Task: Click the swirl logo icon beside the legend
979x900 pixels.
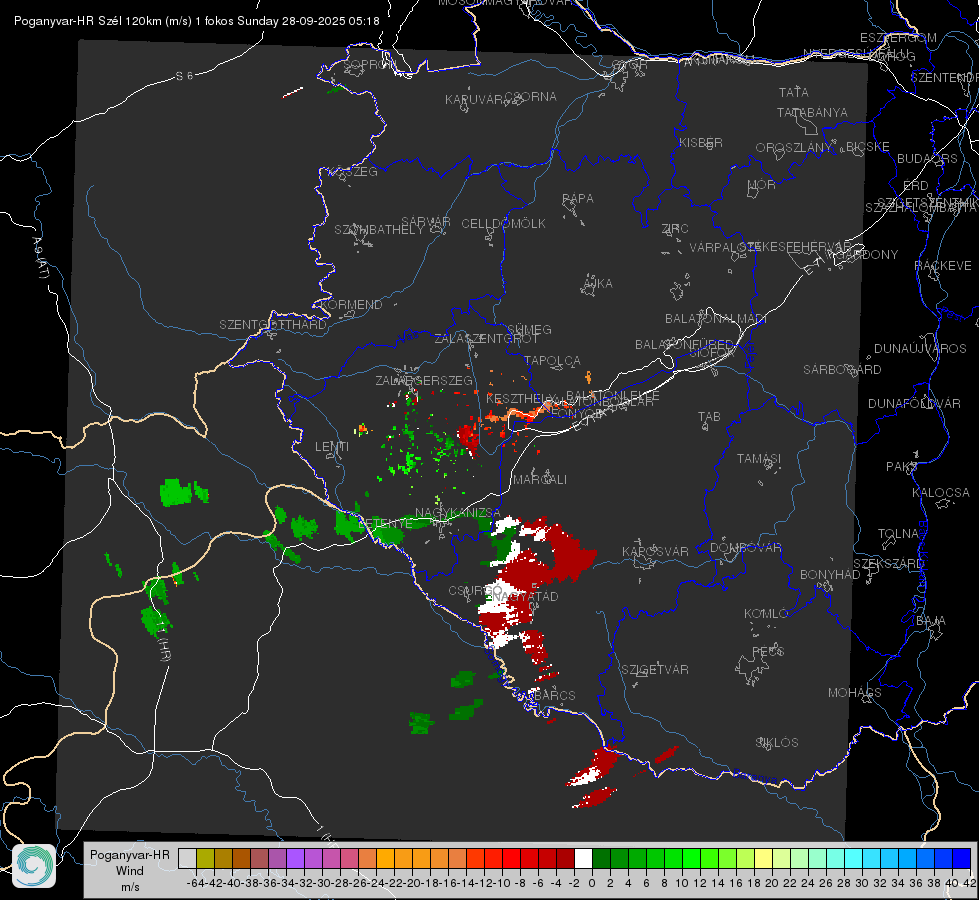Action: click(34, 866)
